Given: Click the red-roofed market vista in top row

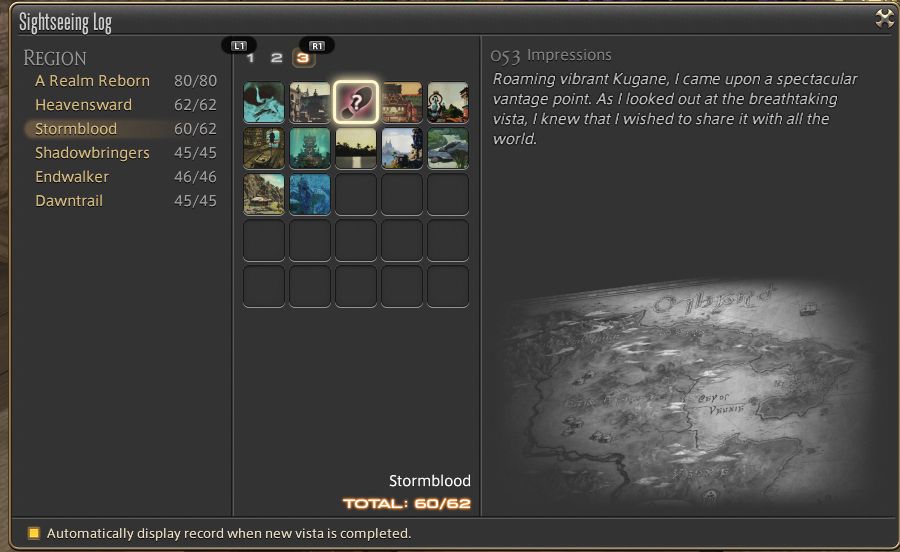Looking at the screenshot, I should point(402,102).
